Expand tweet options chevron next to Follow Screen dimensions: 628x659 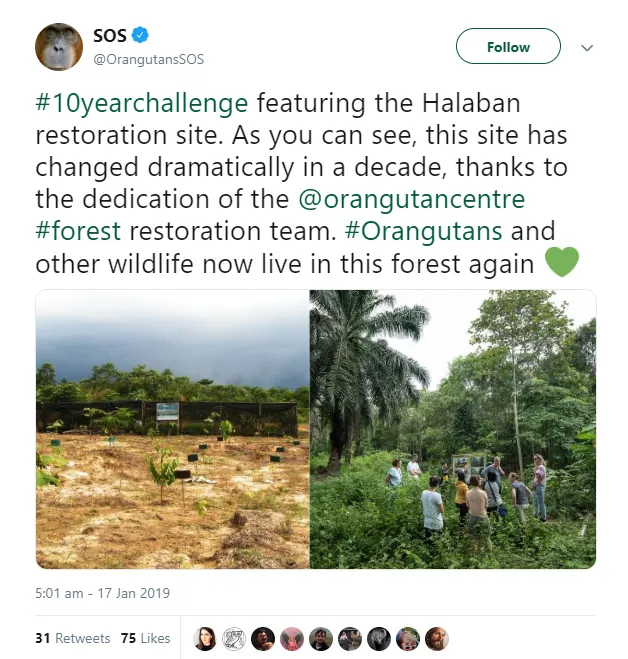[x=587, y=47]
